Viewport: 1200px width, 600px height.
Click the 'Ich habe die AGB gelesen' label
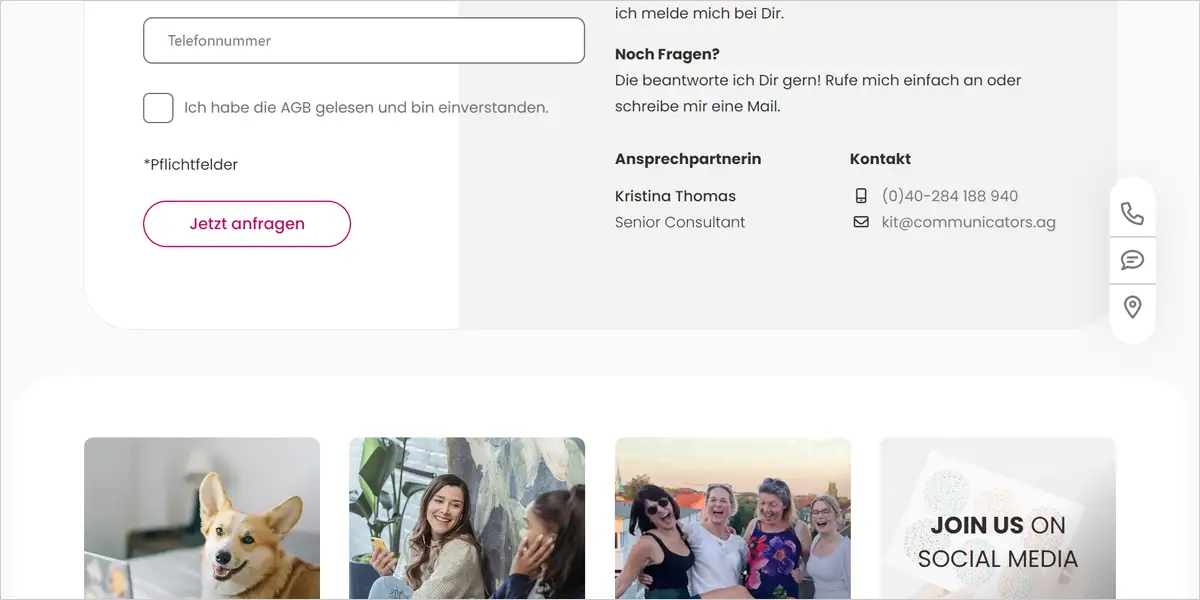(366, 108)
